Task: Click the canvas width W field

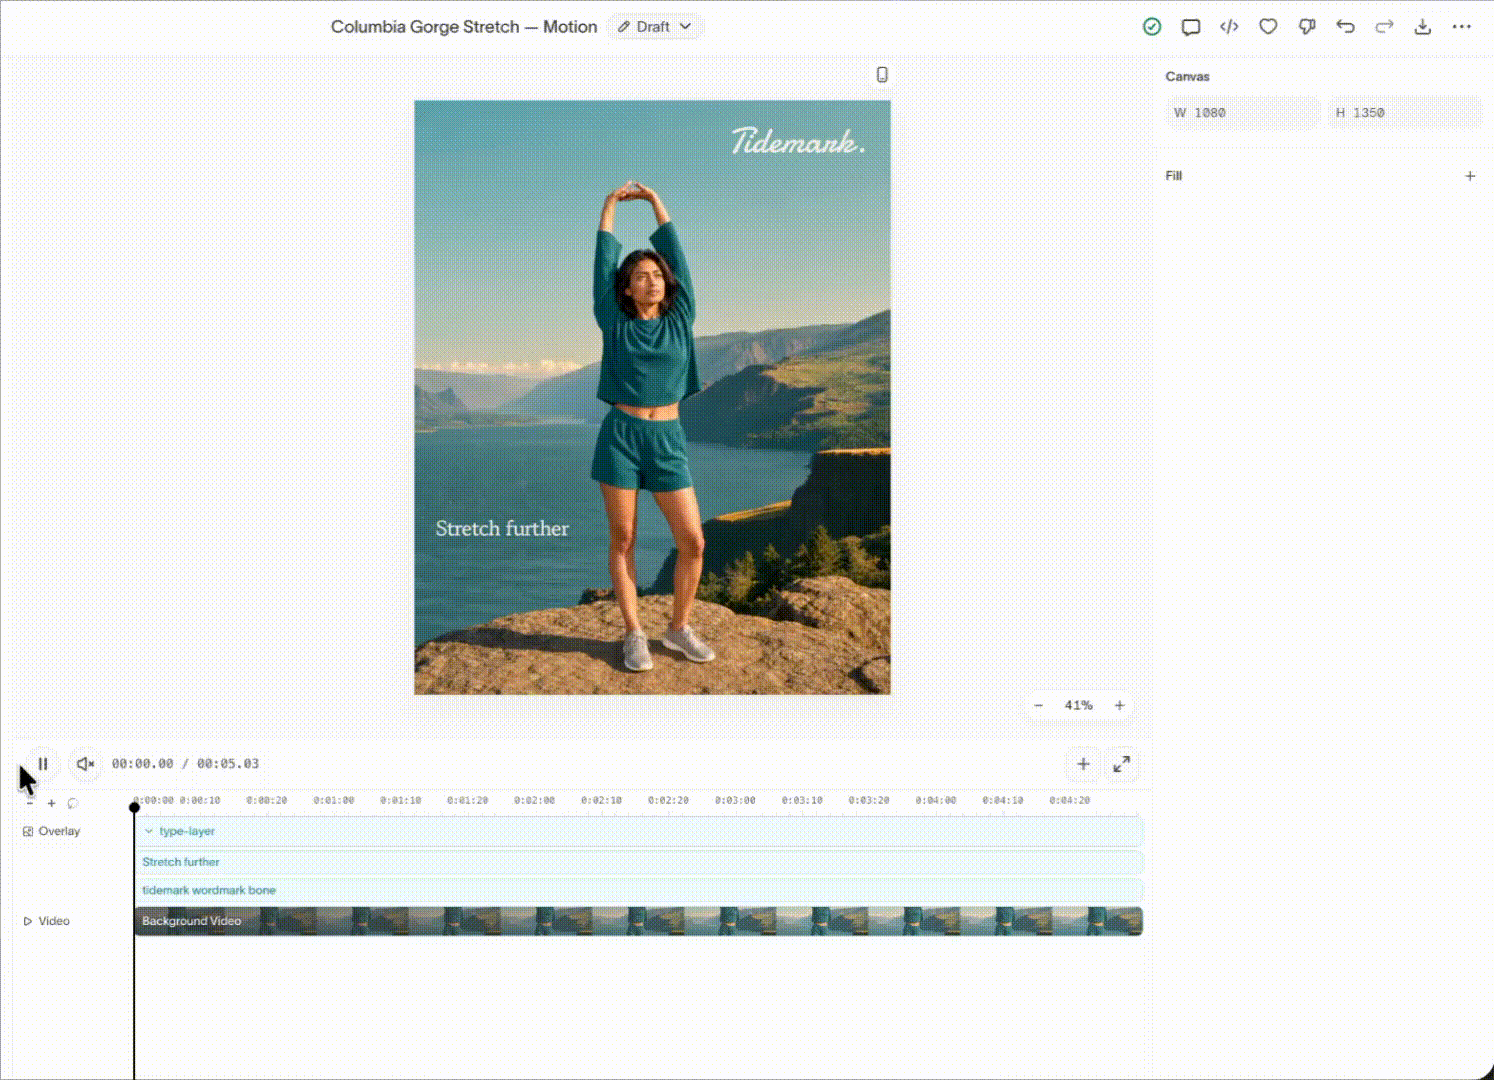Action: coord(1243,113)
